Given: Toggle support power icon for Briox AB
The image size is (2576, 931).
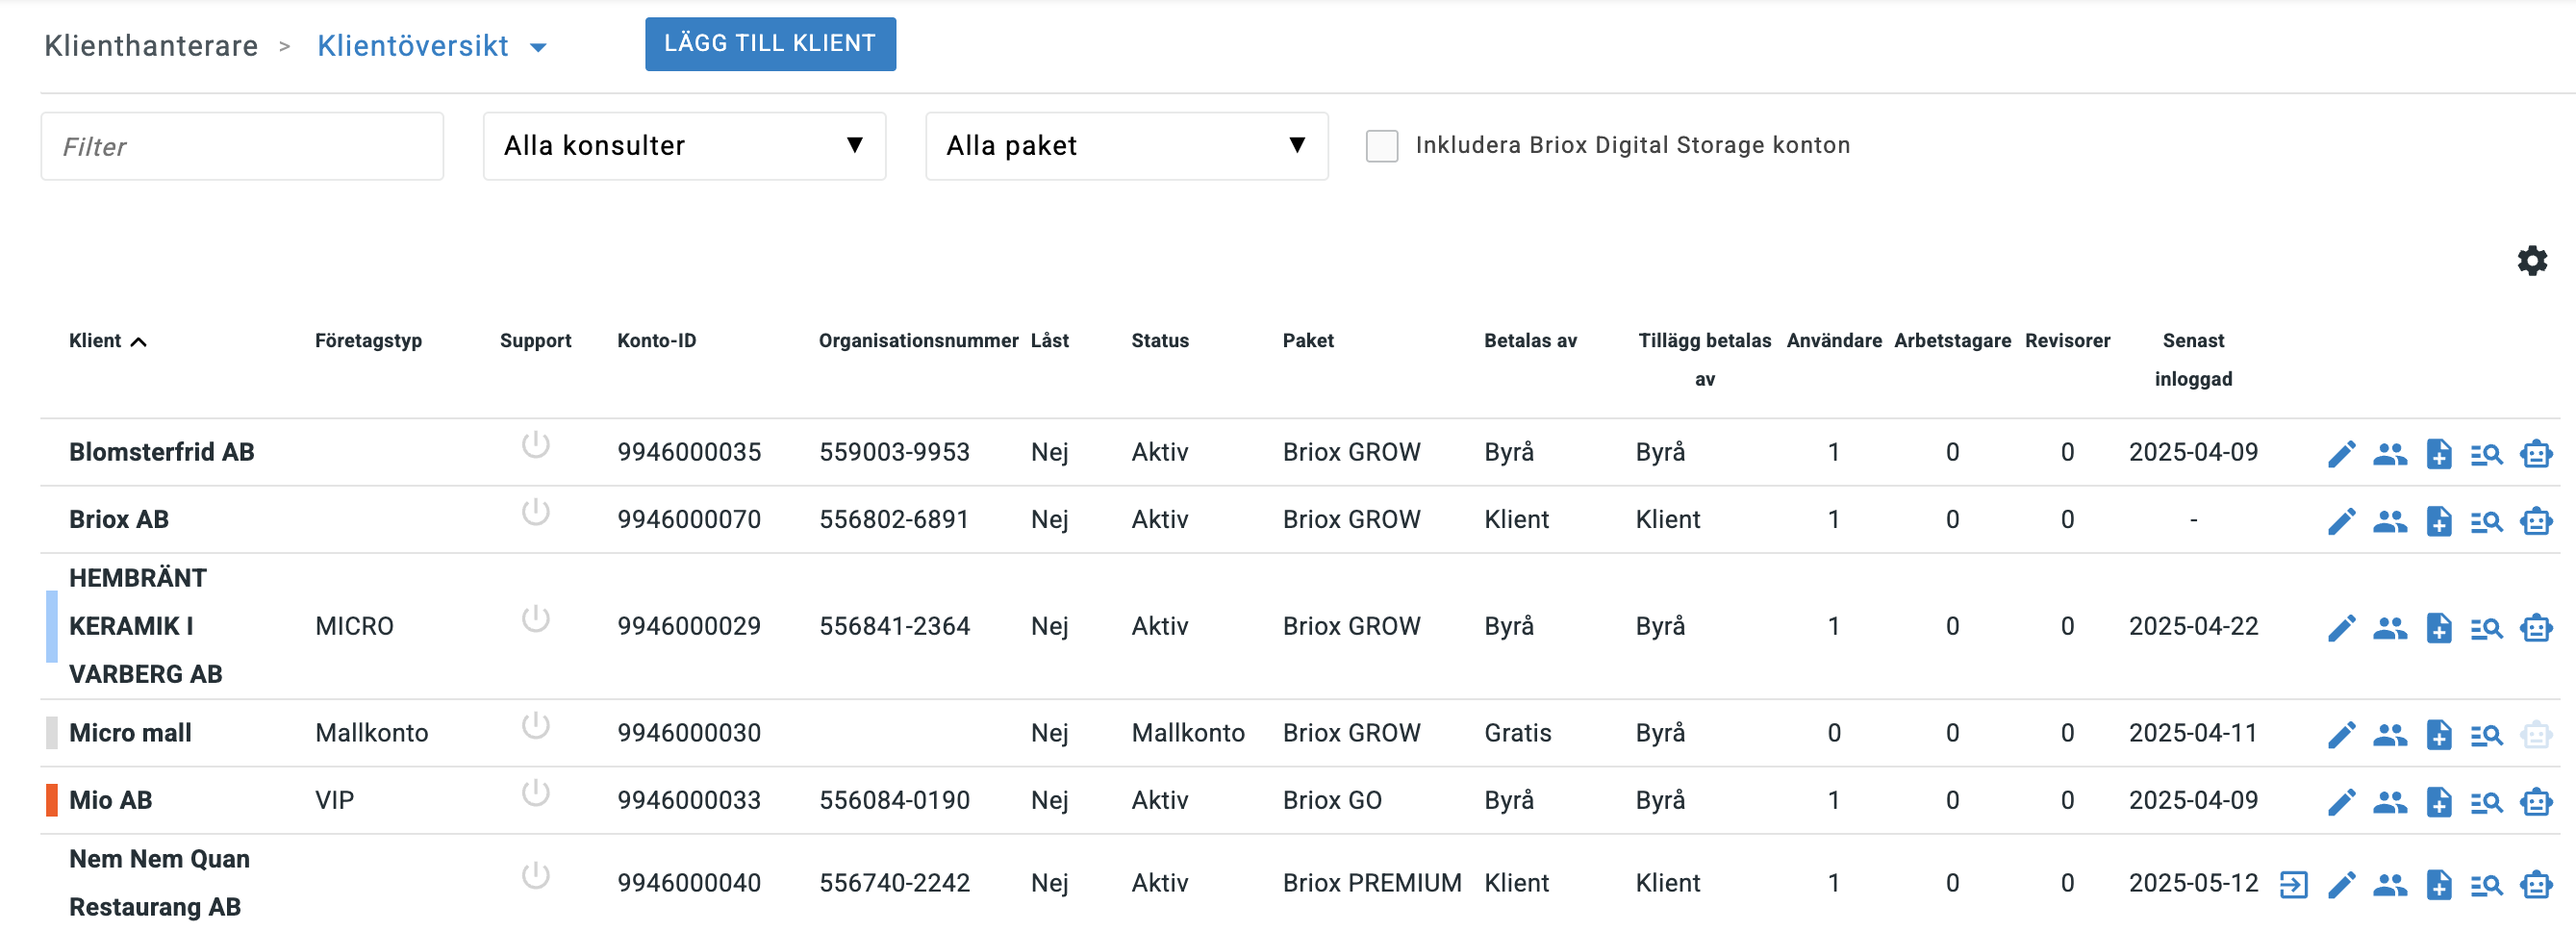Looking at the screenshot, I should pos(535,513).
